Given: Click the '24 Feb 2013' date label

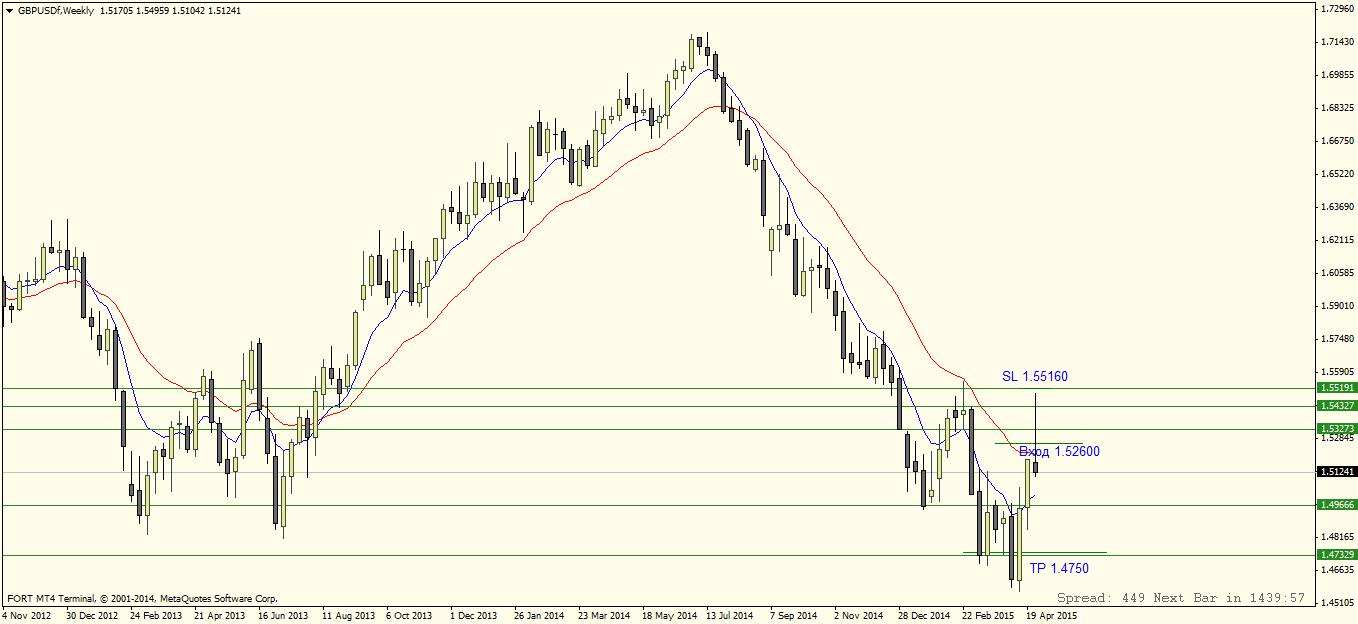Looking at the screenshot, I should (x=156, y=616).
